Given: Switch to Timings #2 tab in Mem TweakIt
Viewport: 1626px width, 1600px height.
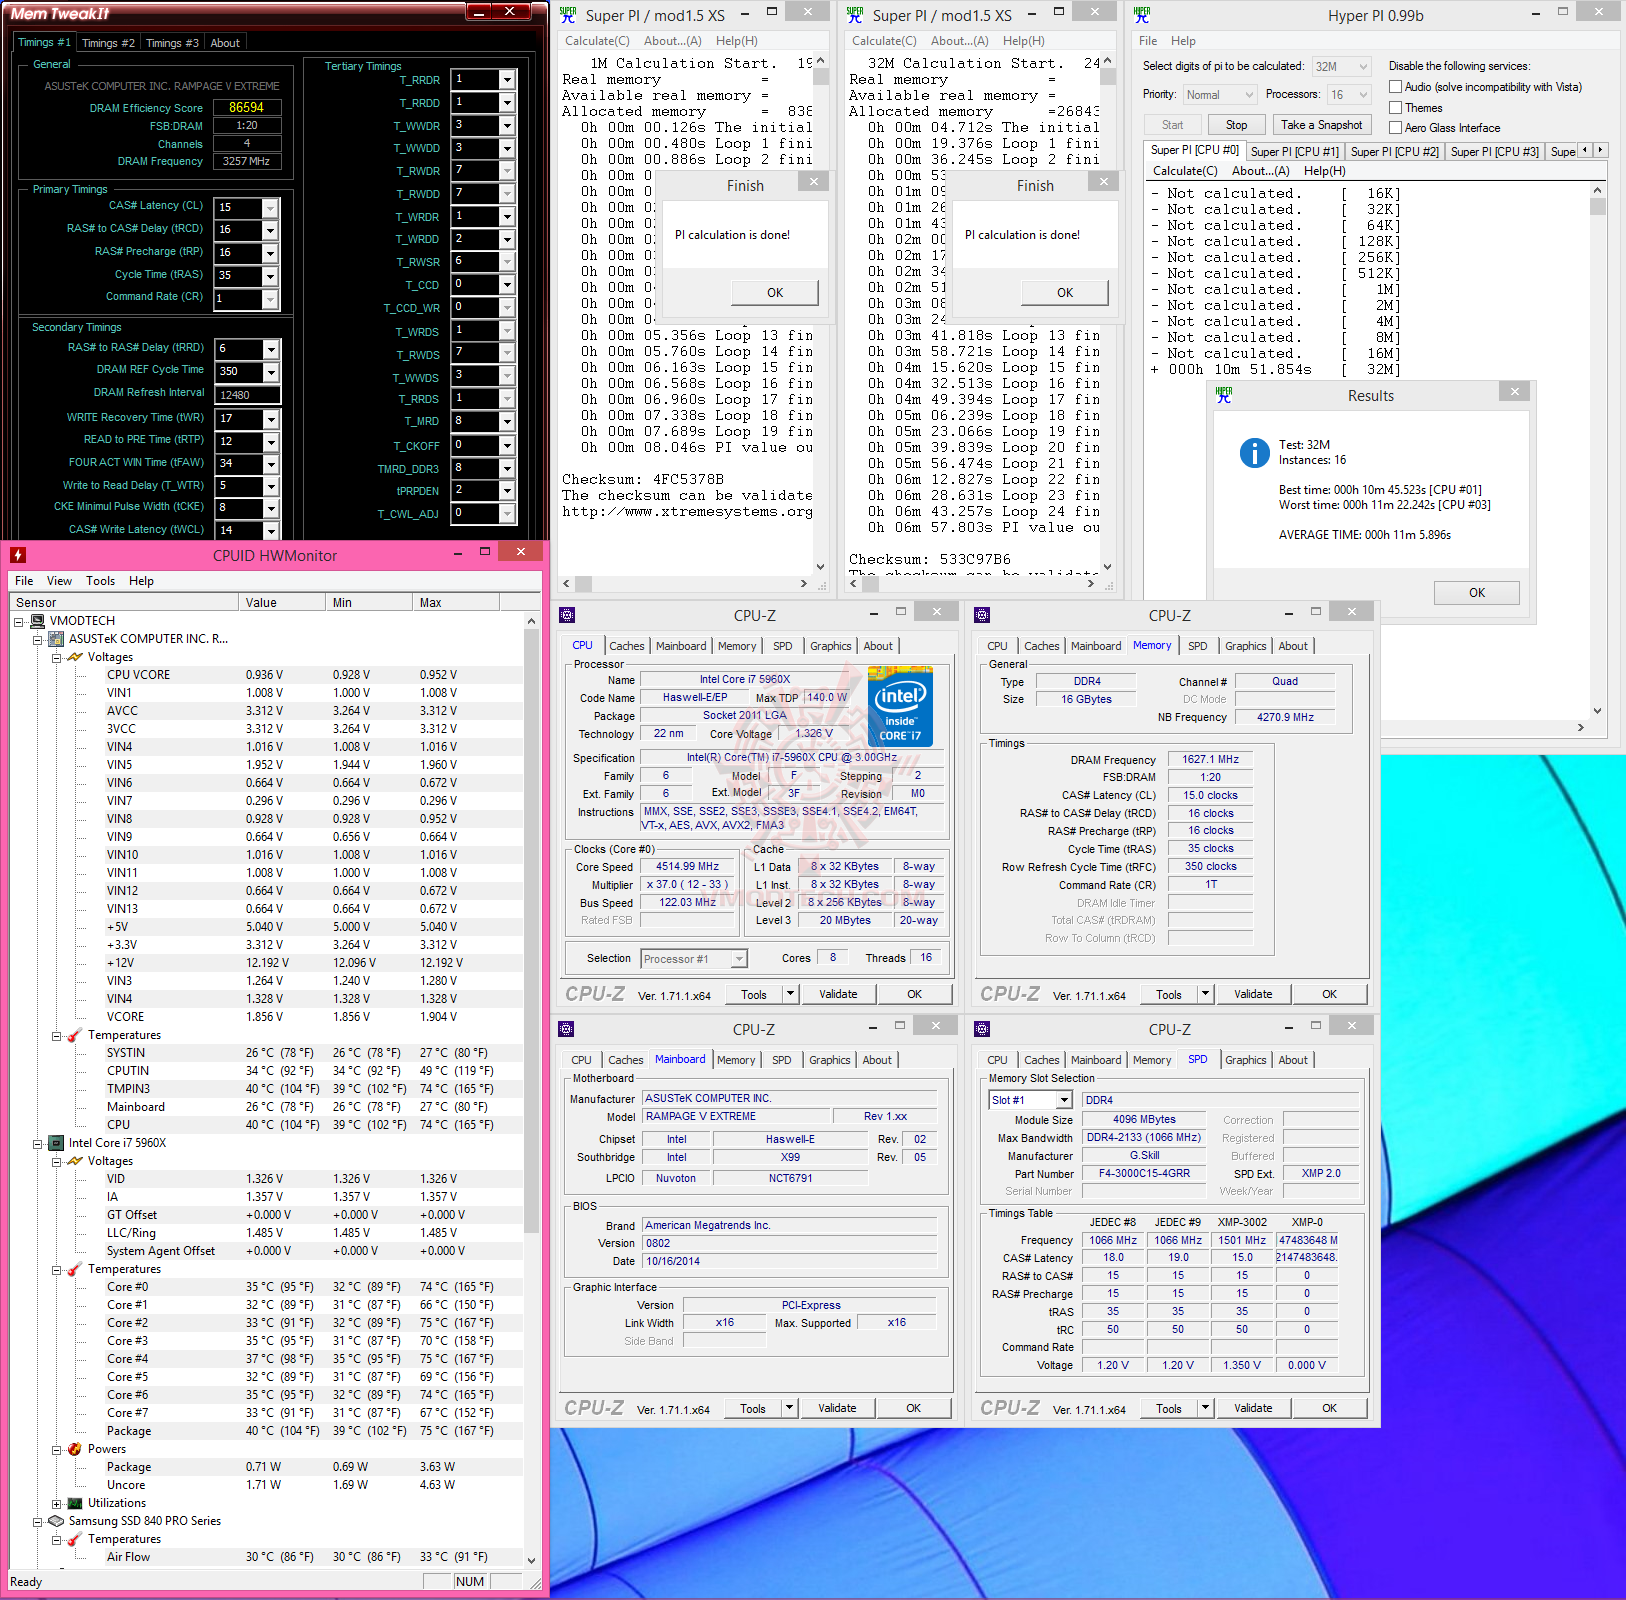Looking at the screenshot, I should point(108,43).
